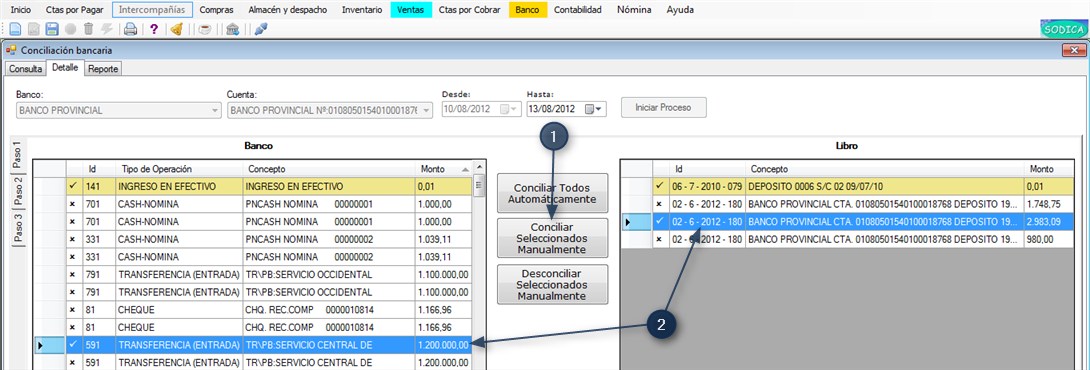Switch to the Reporte tab
1090x370 pixels.
coord(103,70)
